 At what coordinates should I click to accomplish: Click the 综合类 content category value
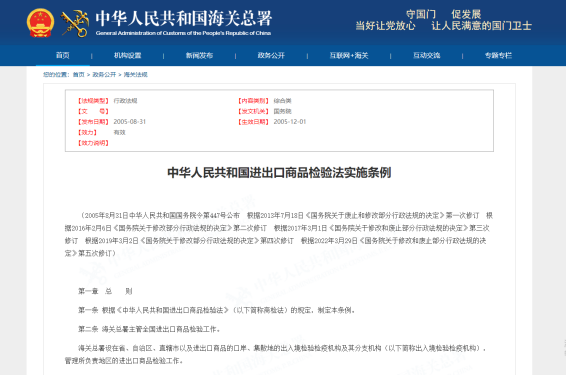282,101
